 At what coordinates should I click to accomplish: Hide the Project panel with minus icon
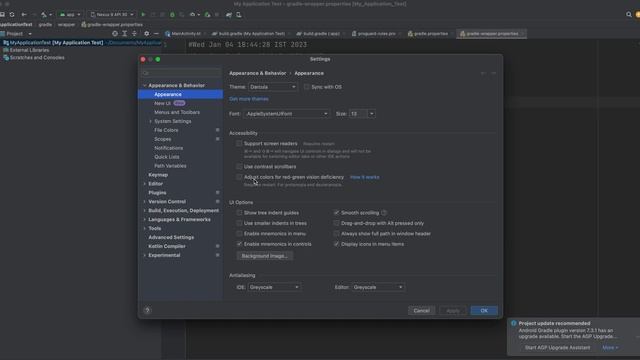[156, 34]
